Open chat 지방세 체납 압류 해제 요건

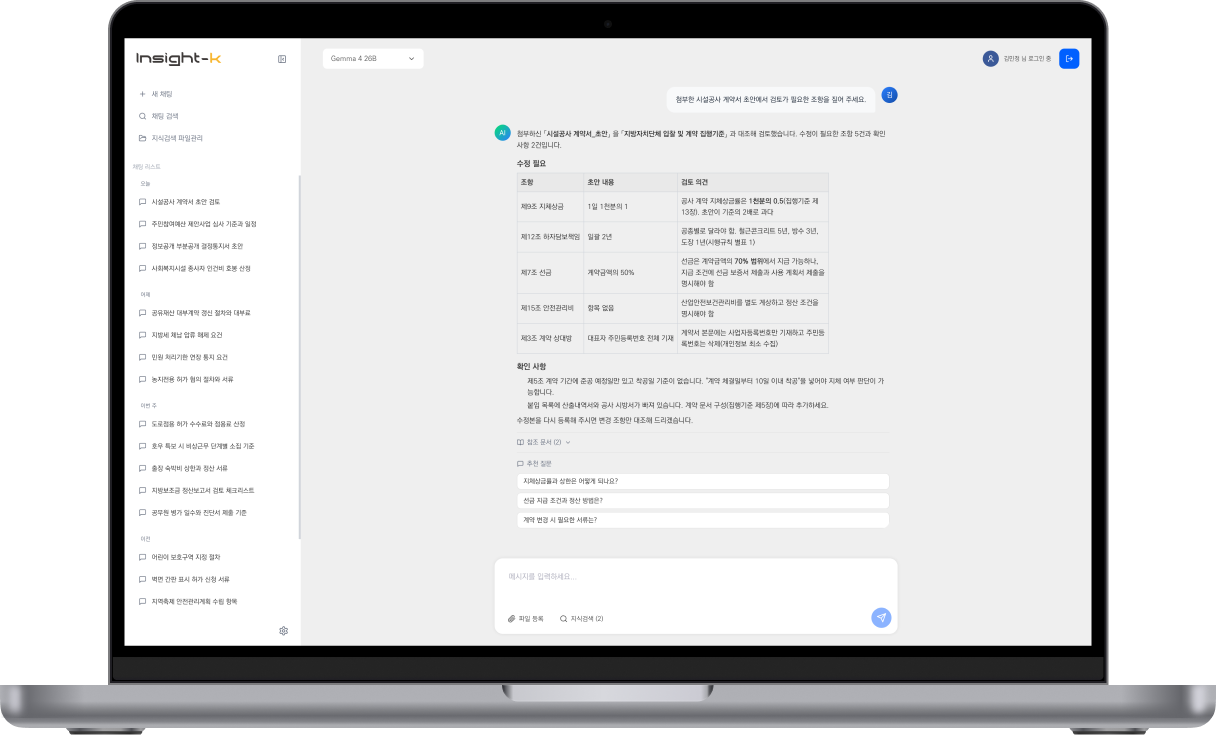187,335
